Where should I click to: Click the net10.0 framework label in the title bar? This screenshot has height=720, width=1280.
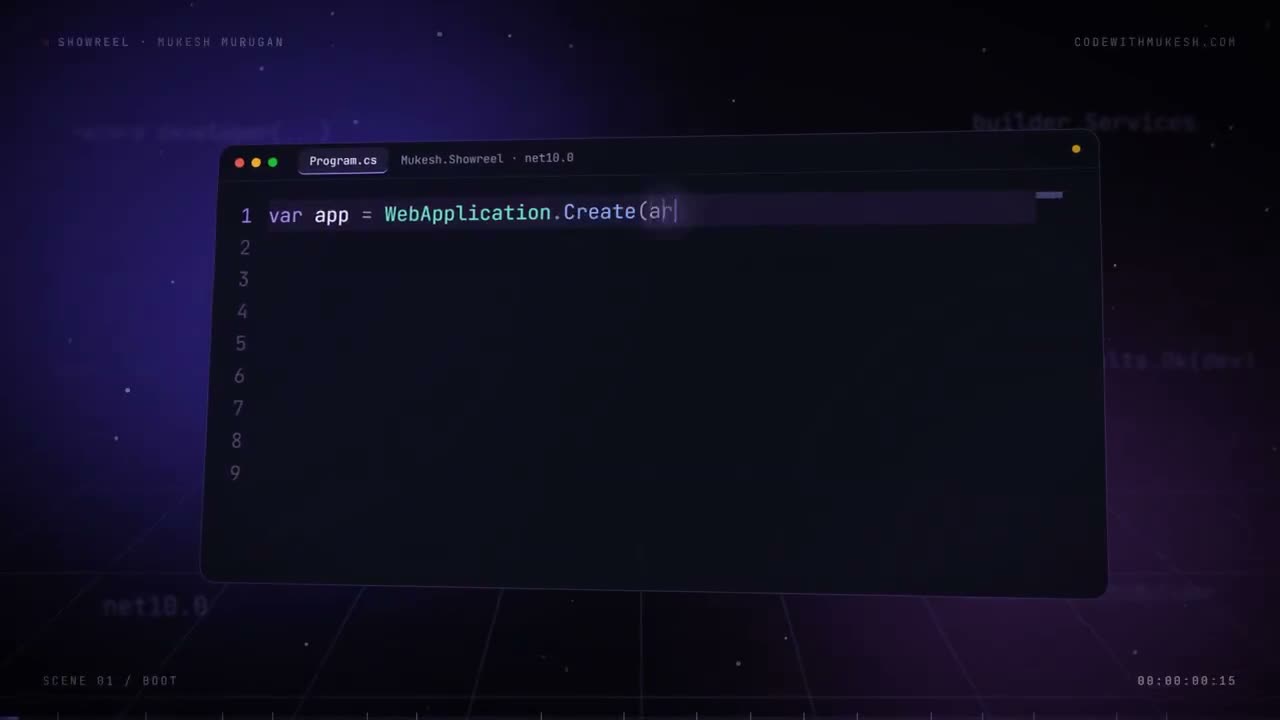pos(549,158)
